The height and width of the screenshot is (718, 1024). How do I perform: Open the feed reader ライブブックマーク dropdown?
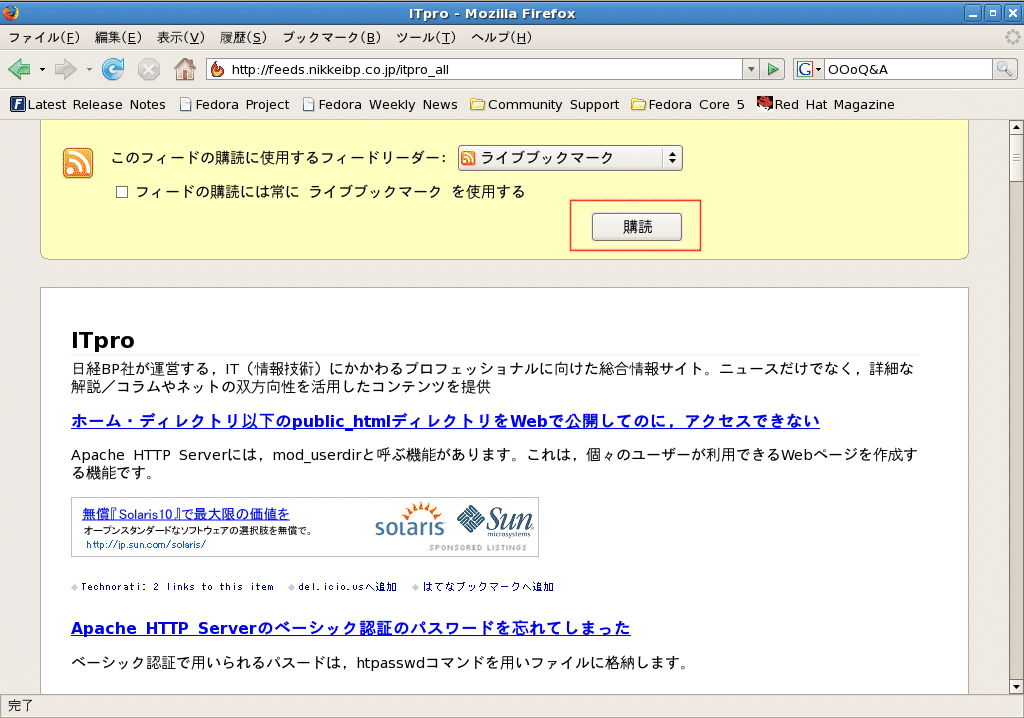click(x=570, y=158)
